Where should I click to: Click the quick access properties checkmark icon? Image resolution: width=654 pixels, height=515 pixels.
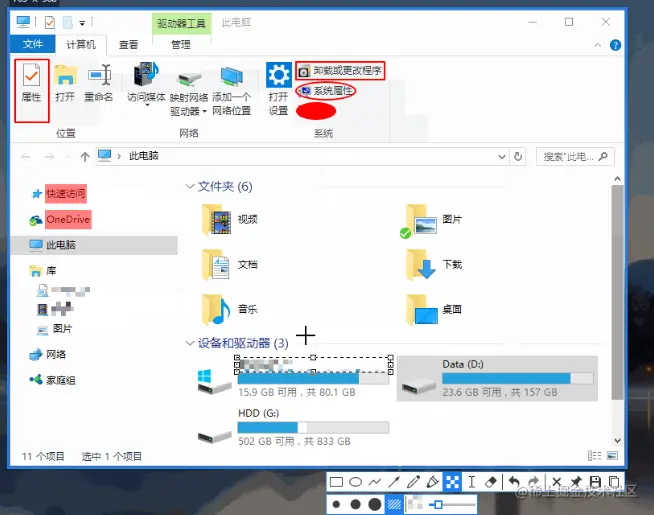(x=50, y=22)
